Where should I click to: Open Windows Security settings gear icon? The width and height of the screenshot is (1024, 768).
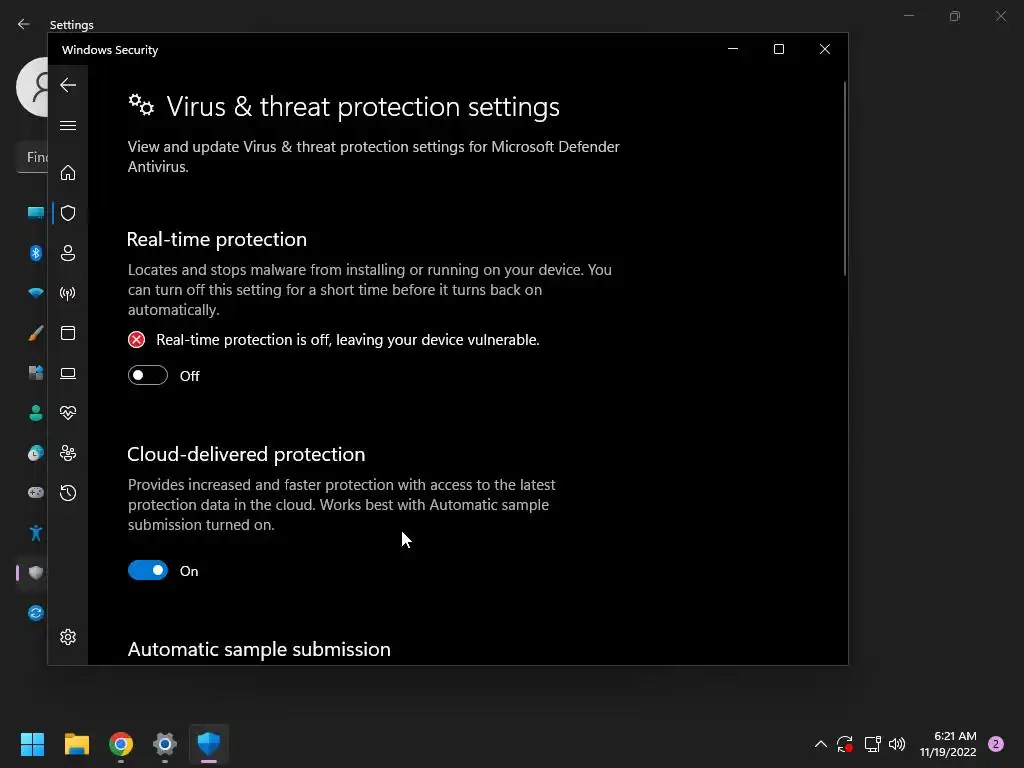68,637
